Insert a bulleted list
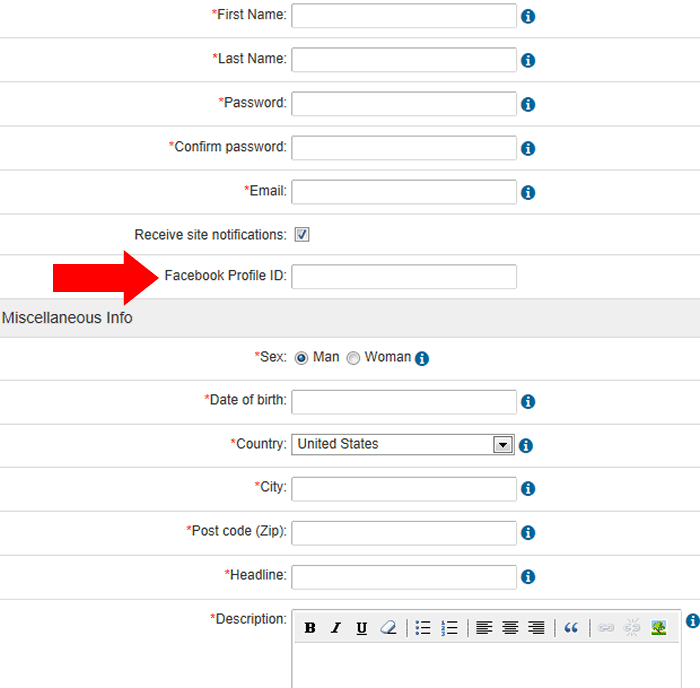 [x=423, y=628]
